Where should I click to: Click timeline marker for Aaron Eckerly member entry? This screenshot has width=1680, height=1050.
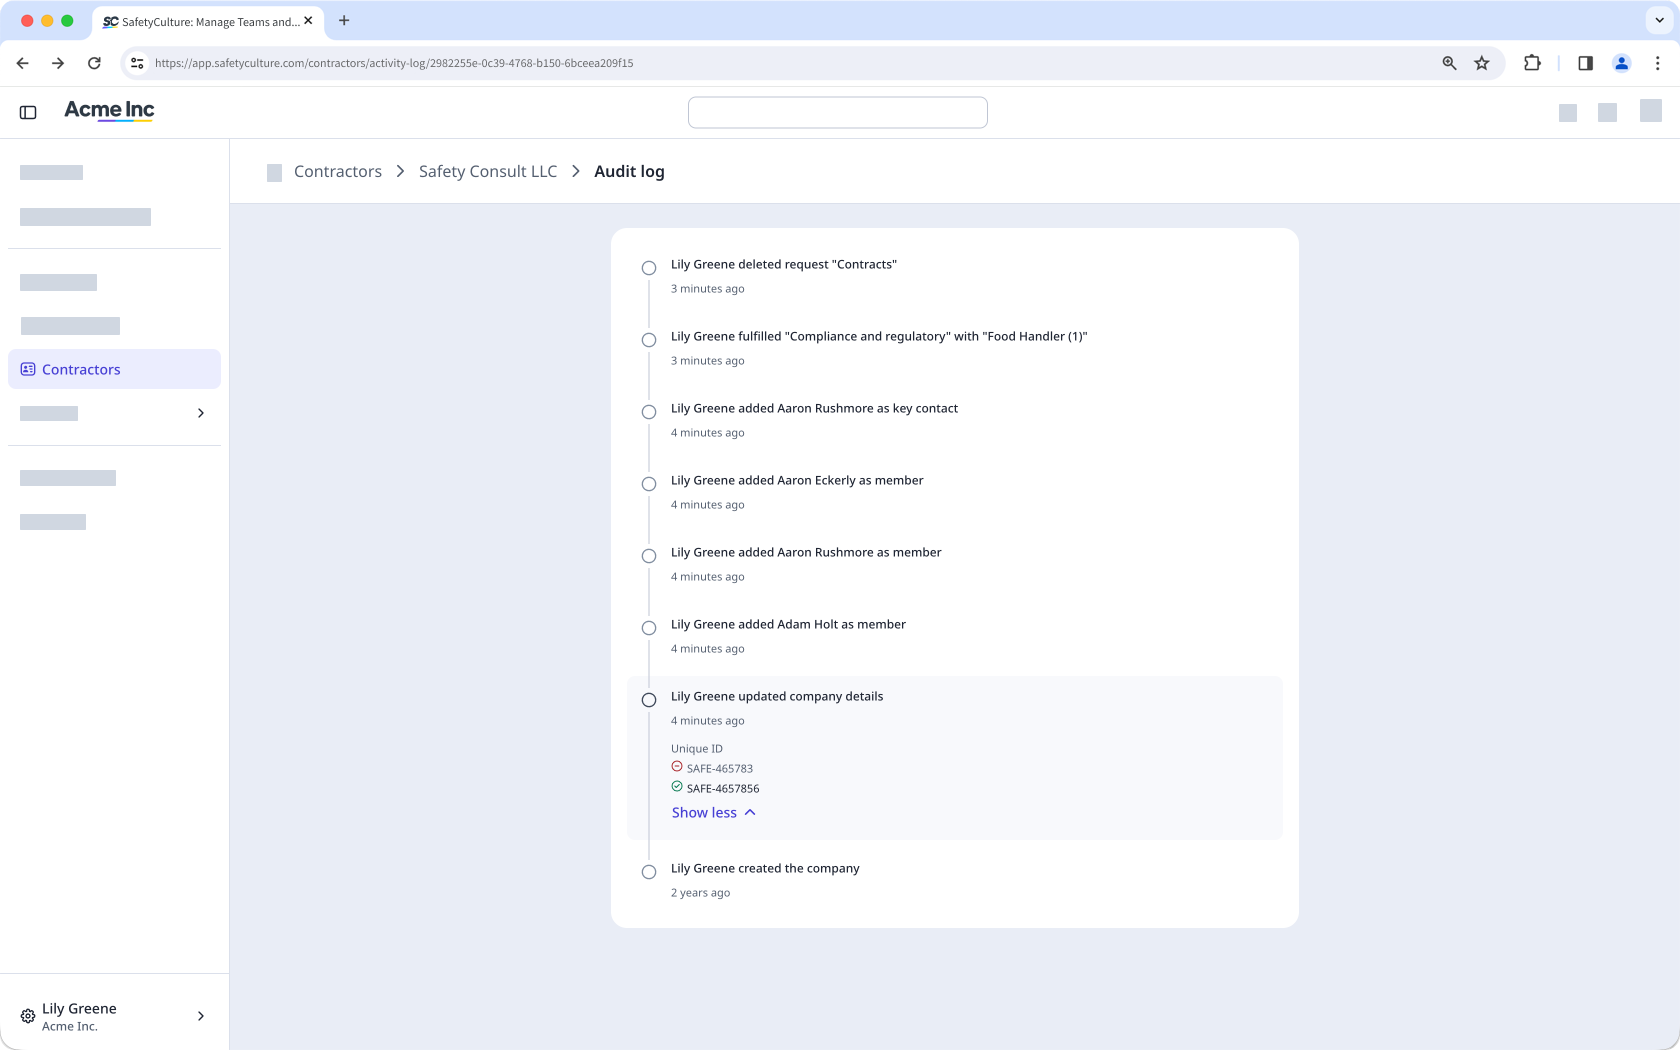(x=649, y=484)
